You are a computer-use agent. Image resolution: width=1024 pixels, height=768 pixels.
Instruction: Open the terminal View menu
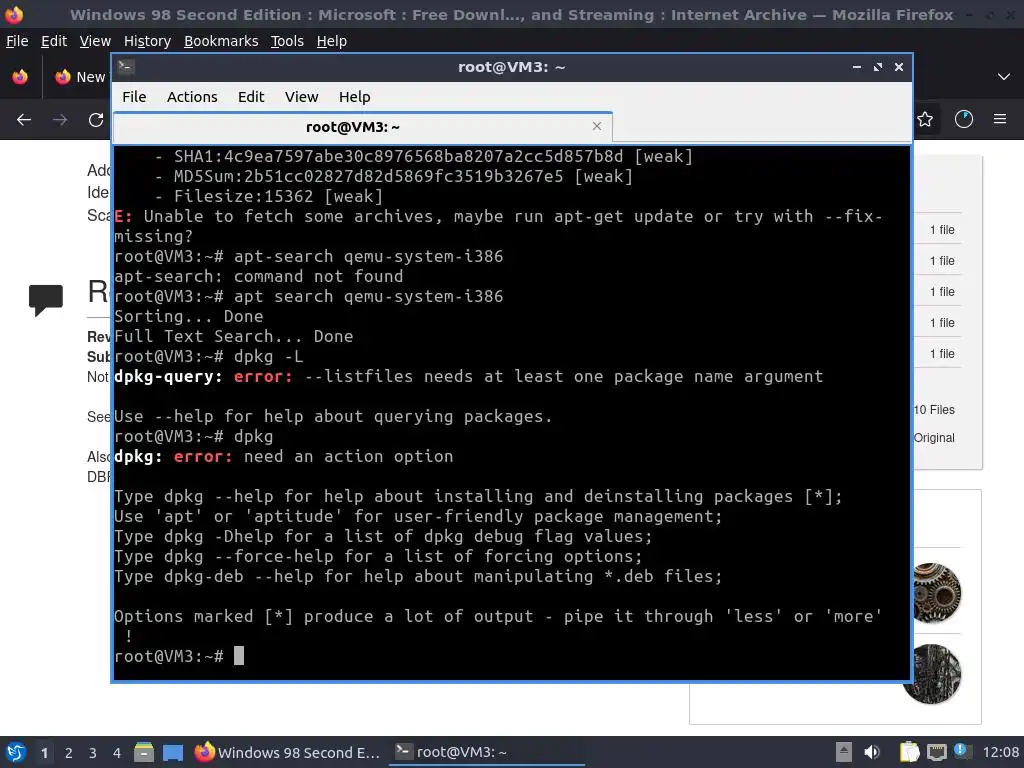coord(301,97)
